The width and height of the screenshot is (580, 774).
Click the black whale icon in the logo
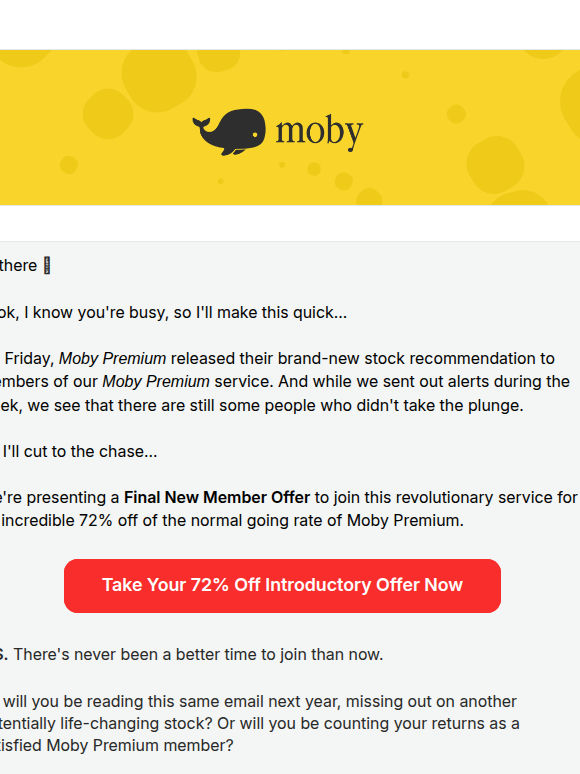pos(229,132)
